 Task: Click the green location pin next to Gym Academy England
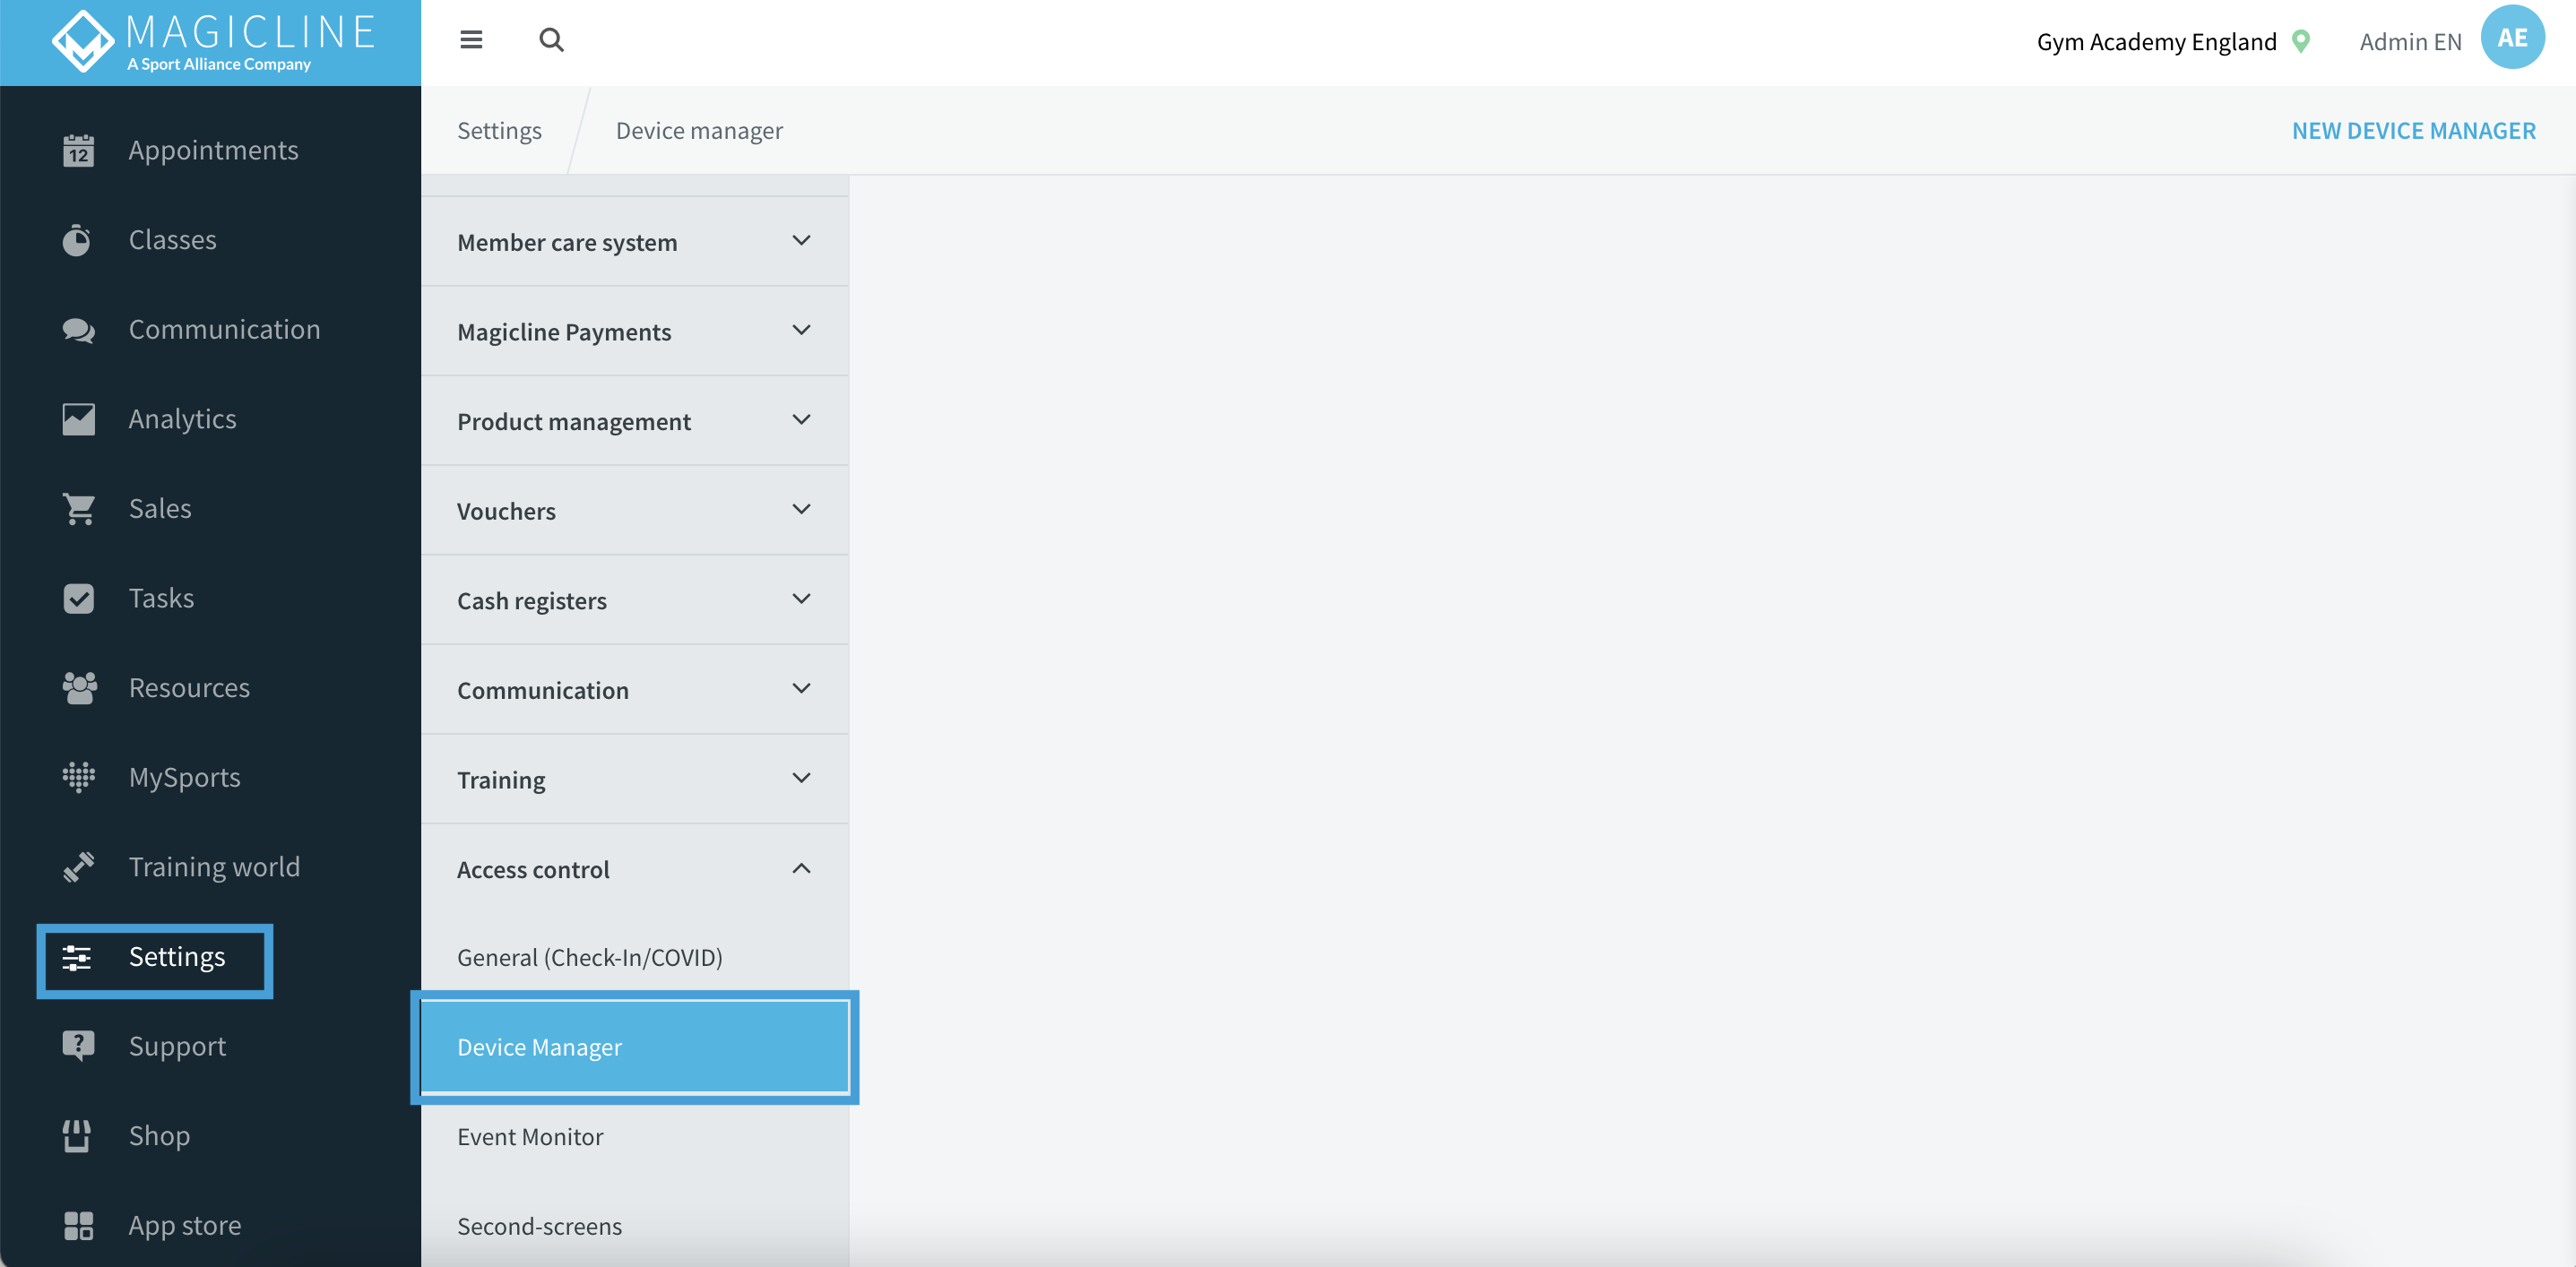tap(2299, 41)
